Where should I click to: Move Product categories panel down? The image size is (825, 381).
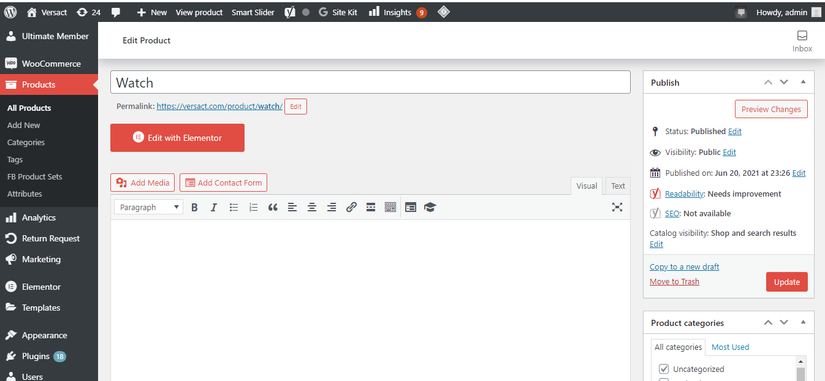pyautogui.click(x=784, y=323)
